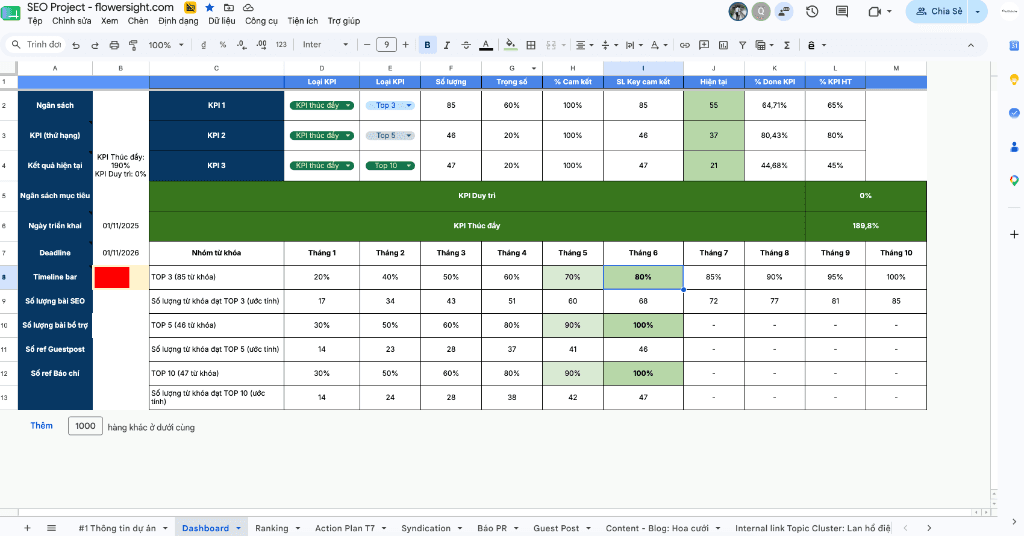1024x536 pixels.
Task: Toggle bold formatting
Action: point(427,45)
